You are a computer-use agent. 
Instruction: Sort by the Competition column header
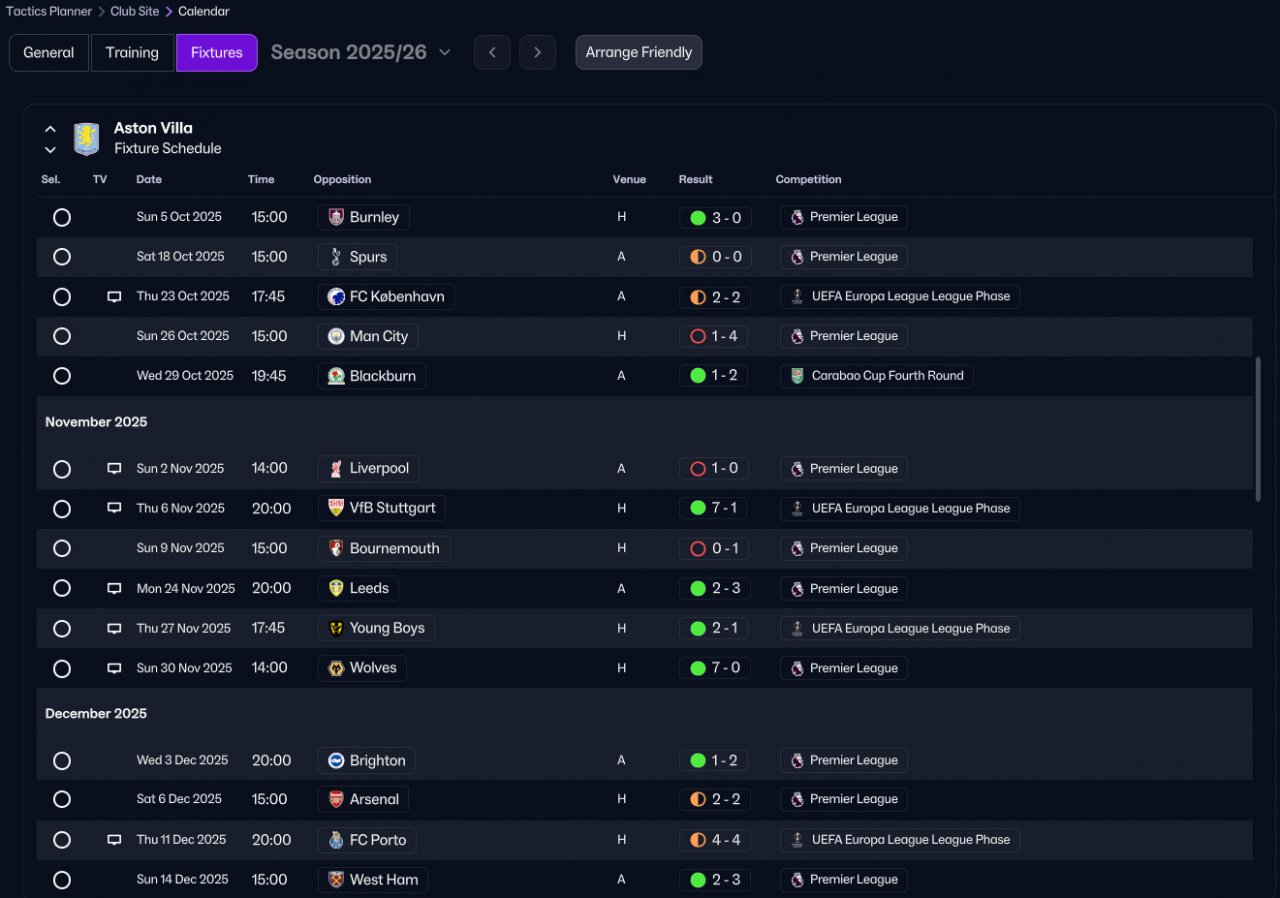[809, 180]
